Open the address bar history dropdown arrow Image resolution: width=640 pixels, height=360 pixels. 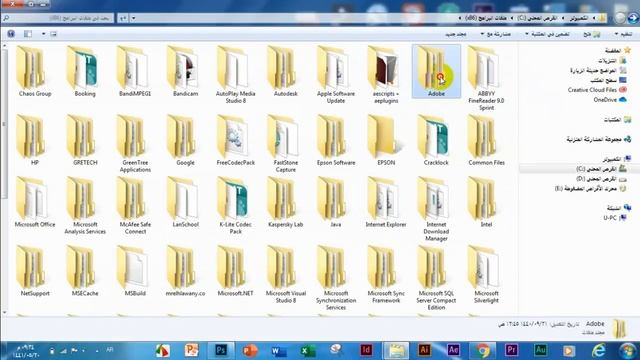coord(133,18)
